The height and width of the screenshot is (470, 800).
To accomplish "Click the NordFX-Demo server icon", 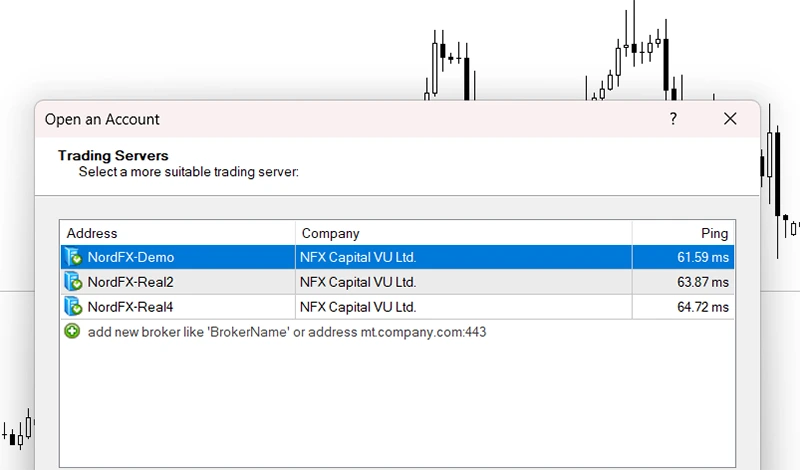I will (x=72, y=257).
